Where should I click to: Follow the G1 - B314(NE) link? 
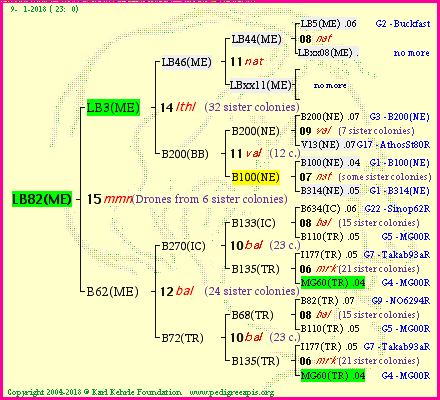click(x=400, y=191)
